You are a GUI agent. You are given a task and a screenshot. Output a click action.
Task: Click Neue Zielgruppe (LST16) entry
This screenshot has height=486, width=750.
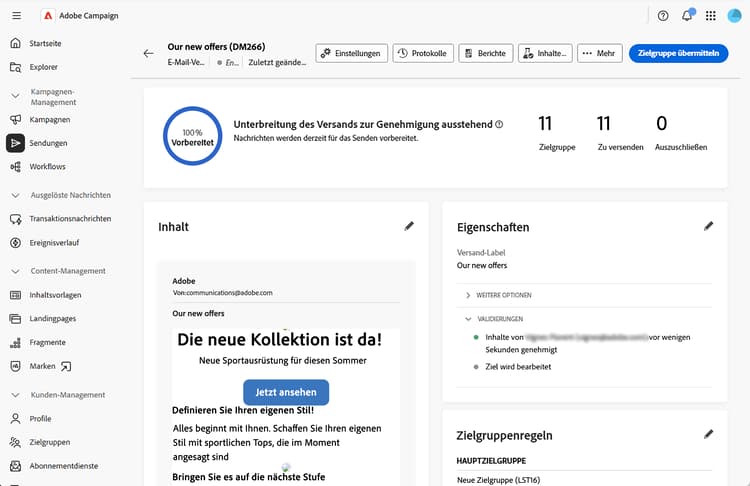pyautogui.click(x=498, y=480)
